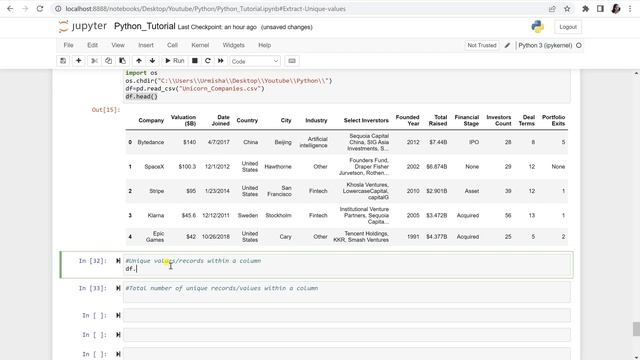Screen dimensions: 640x360
Task: Restart kernel and run all cells icon
Action: (221, 61)
